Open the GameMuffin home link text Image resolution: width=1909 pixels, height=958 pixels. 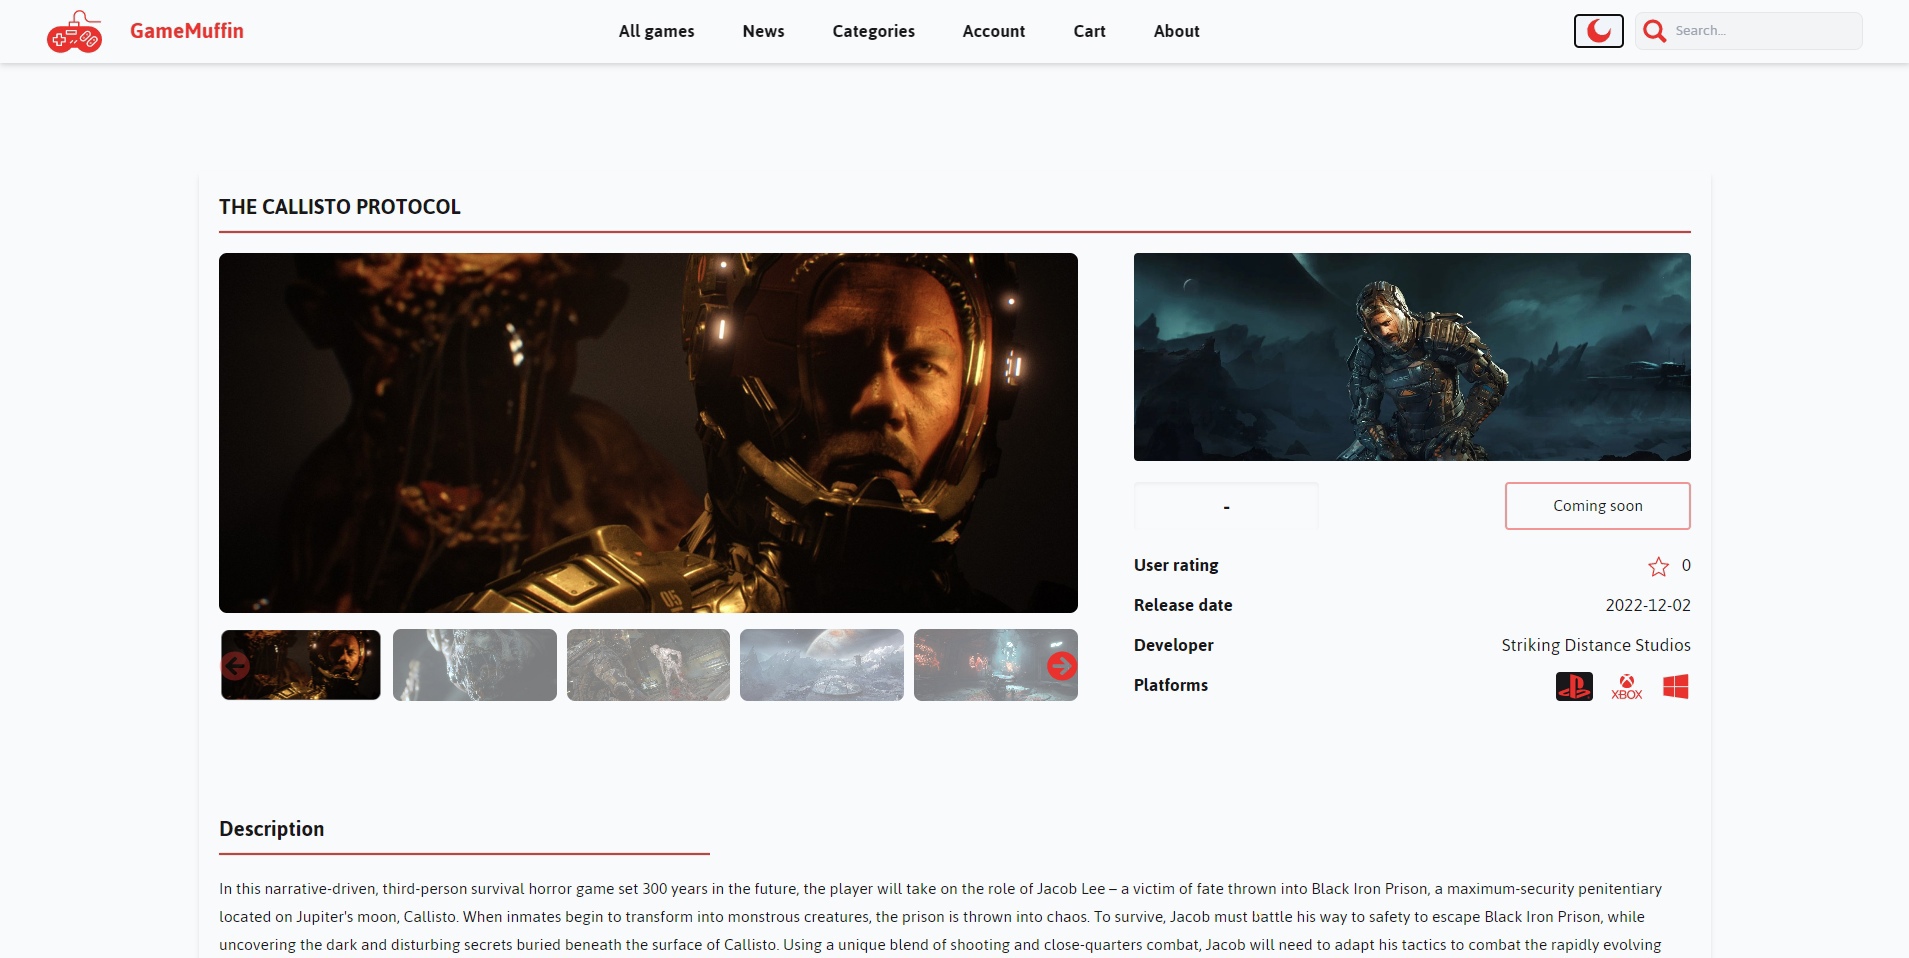point(187,31)
